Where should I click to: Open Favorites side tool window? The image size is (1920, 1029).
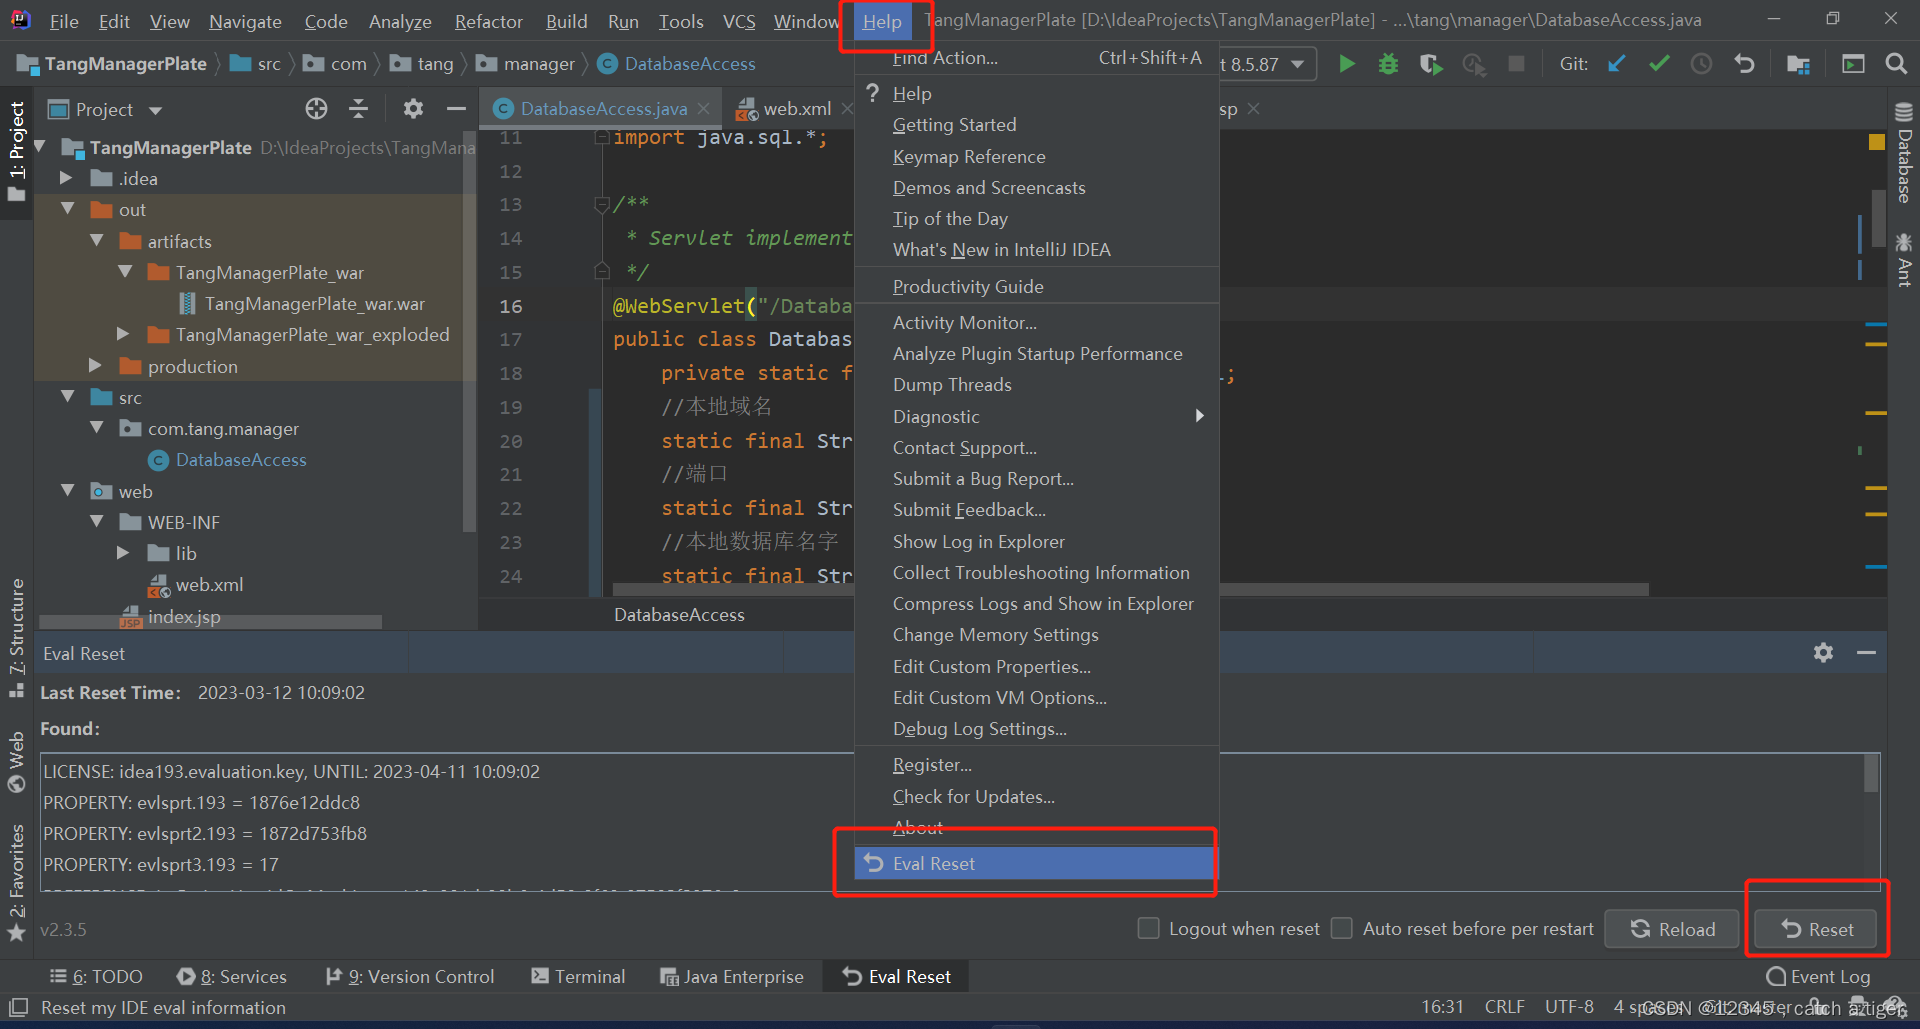click(16, 883)
